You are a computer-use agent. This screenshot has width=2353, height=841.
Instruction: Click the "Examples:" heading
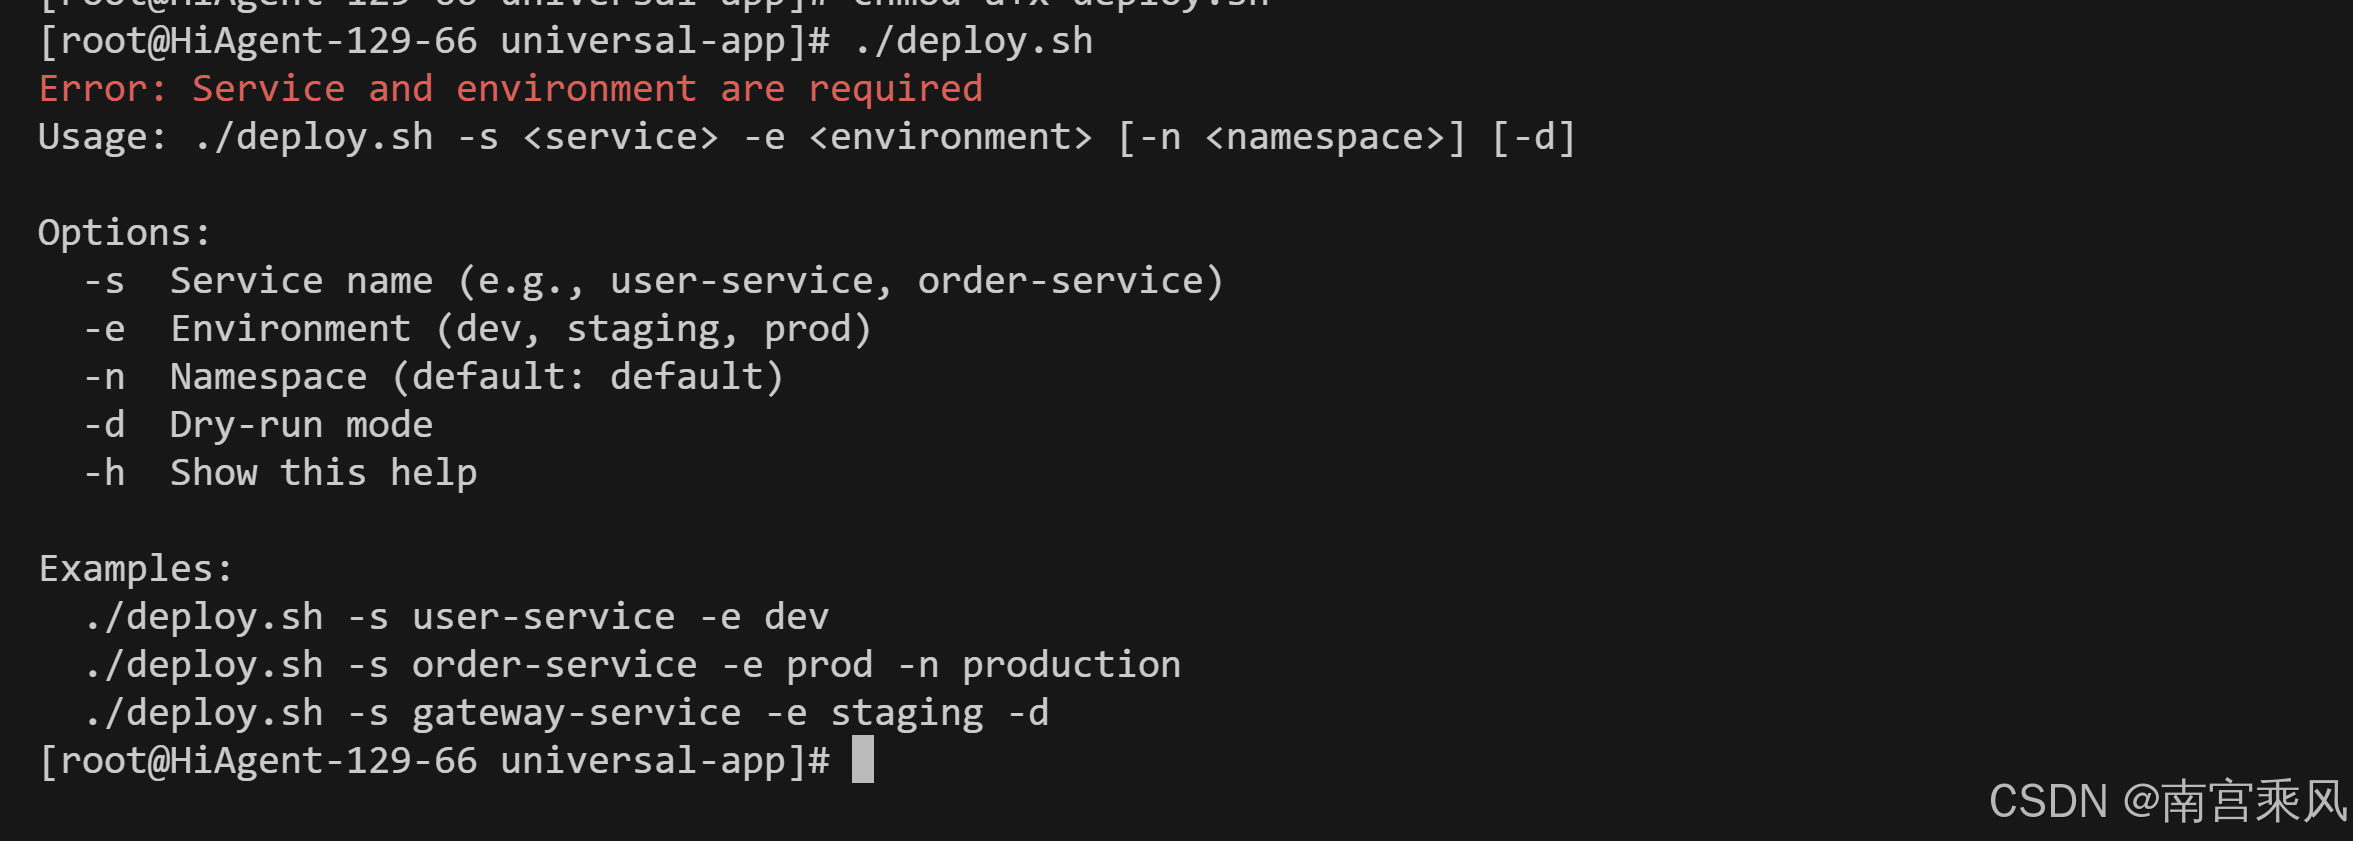pyautogui.click(x=136, y=569)
